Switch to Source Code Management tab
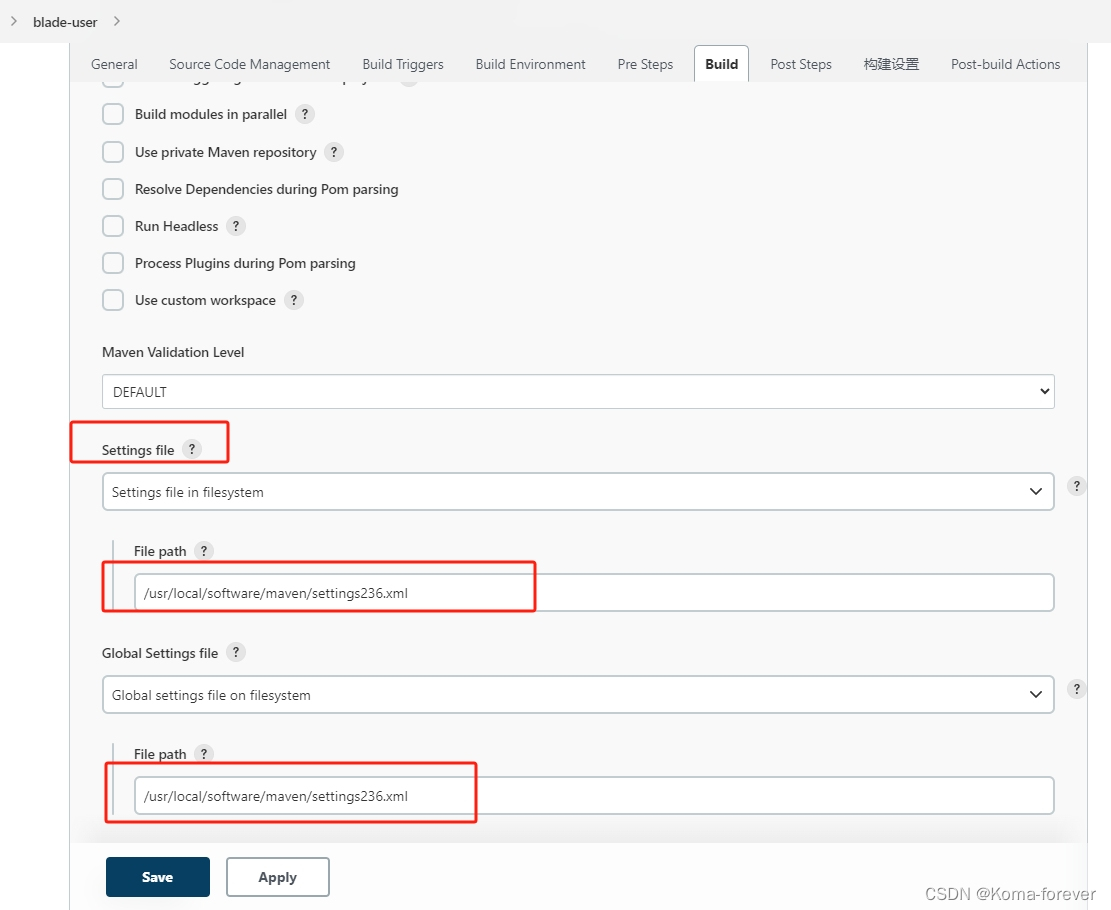 (x=249, y=64)
